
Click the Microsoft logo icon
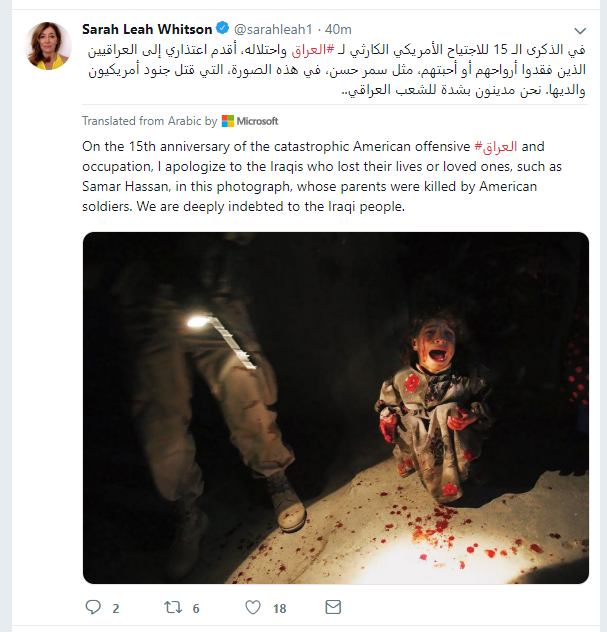coord(228,121)
